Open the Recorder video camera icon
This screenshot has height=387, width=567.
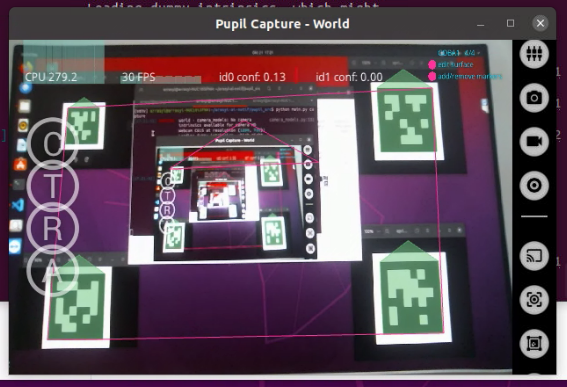534,141
